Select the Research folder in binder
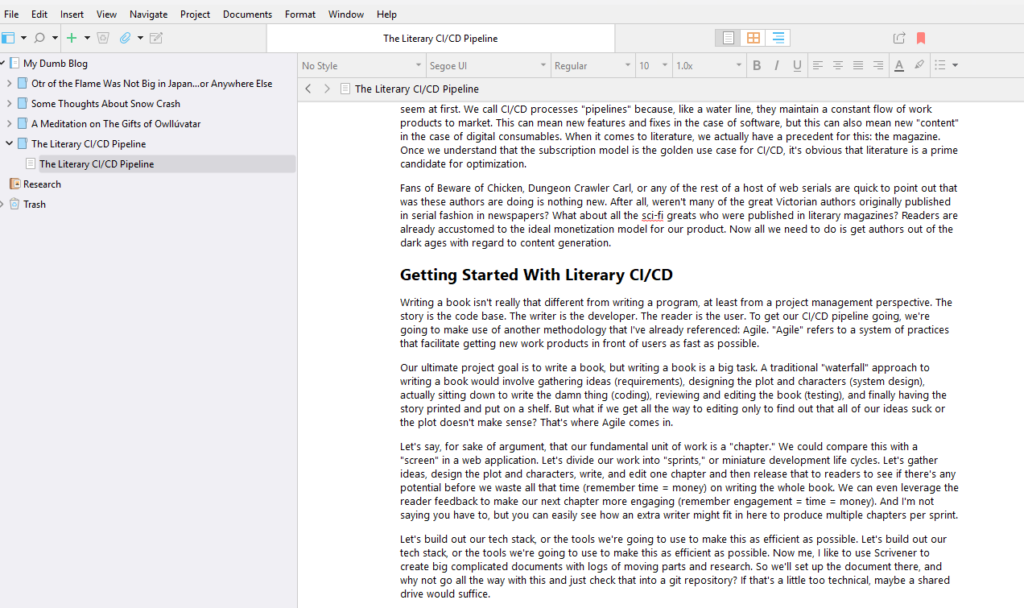 tap(42, 184)
